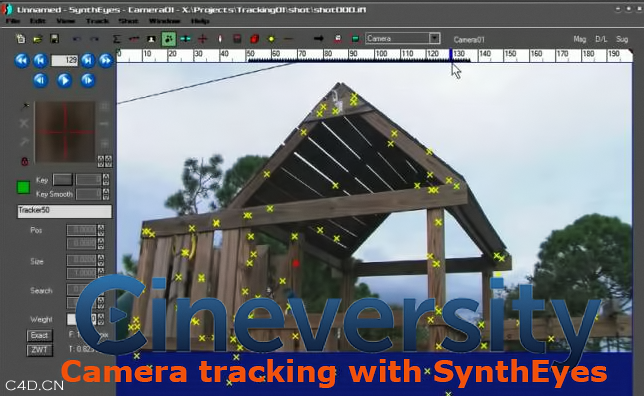Click the D/L button at top right
The height and width of the screenshot is (396, 644).
(601, 39)
